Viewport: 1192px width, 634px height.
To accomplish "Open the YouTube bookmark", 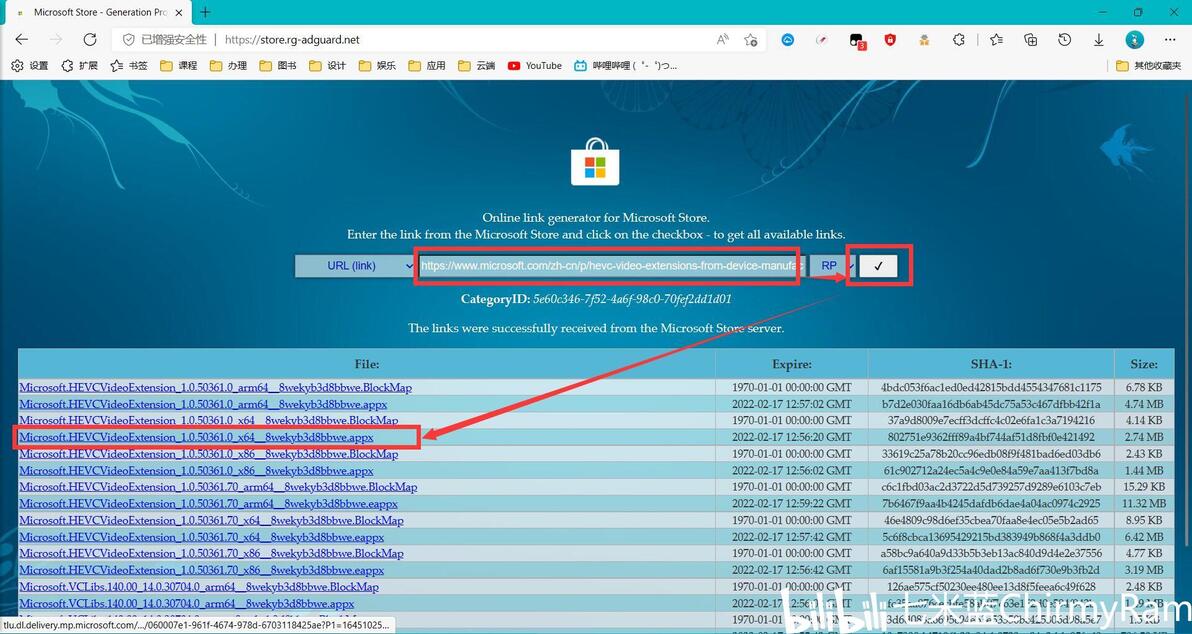I will pos(535,66).
